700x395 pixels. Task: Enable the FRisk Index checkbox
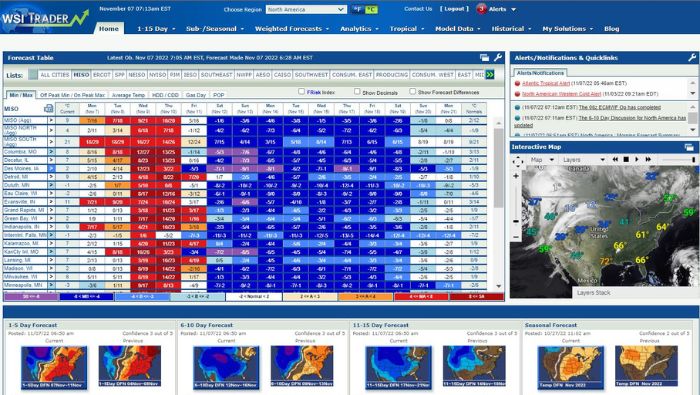tap(301, 91)
